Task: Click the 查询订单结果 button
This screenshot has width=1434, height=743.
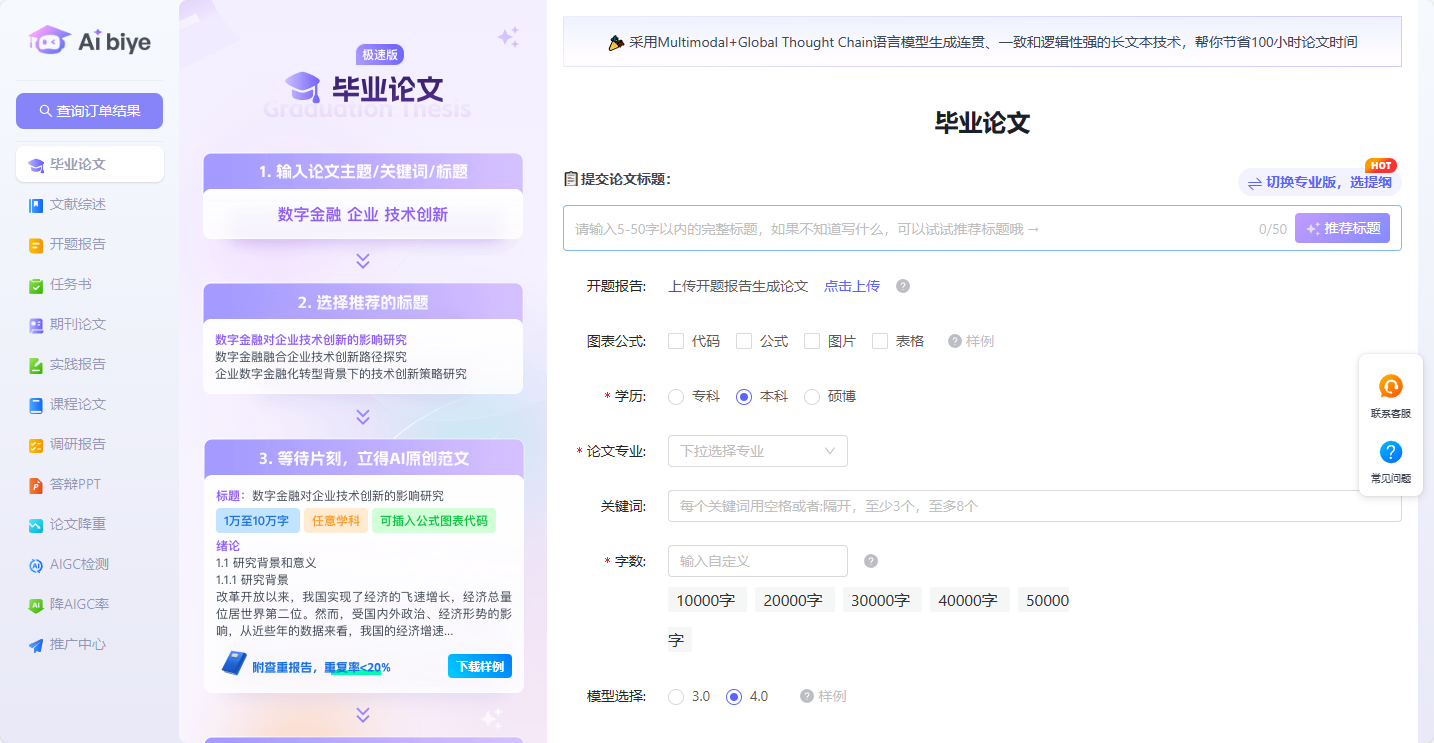Action: (x=89, y=110)
